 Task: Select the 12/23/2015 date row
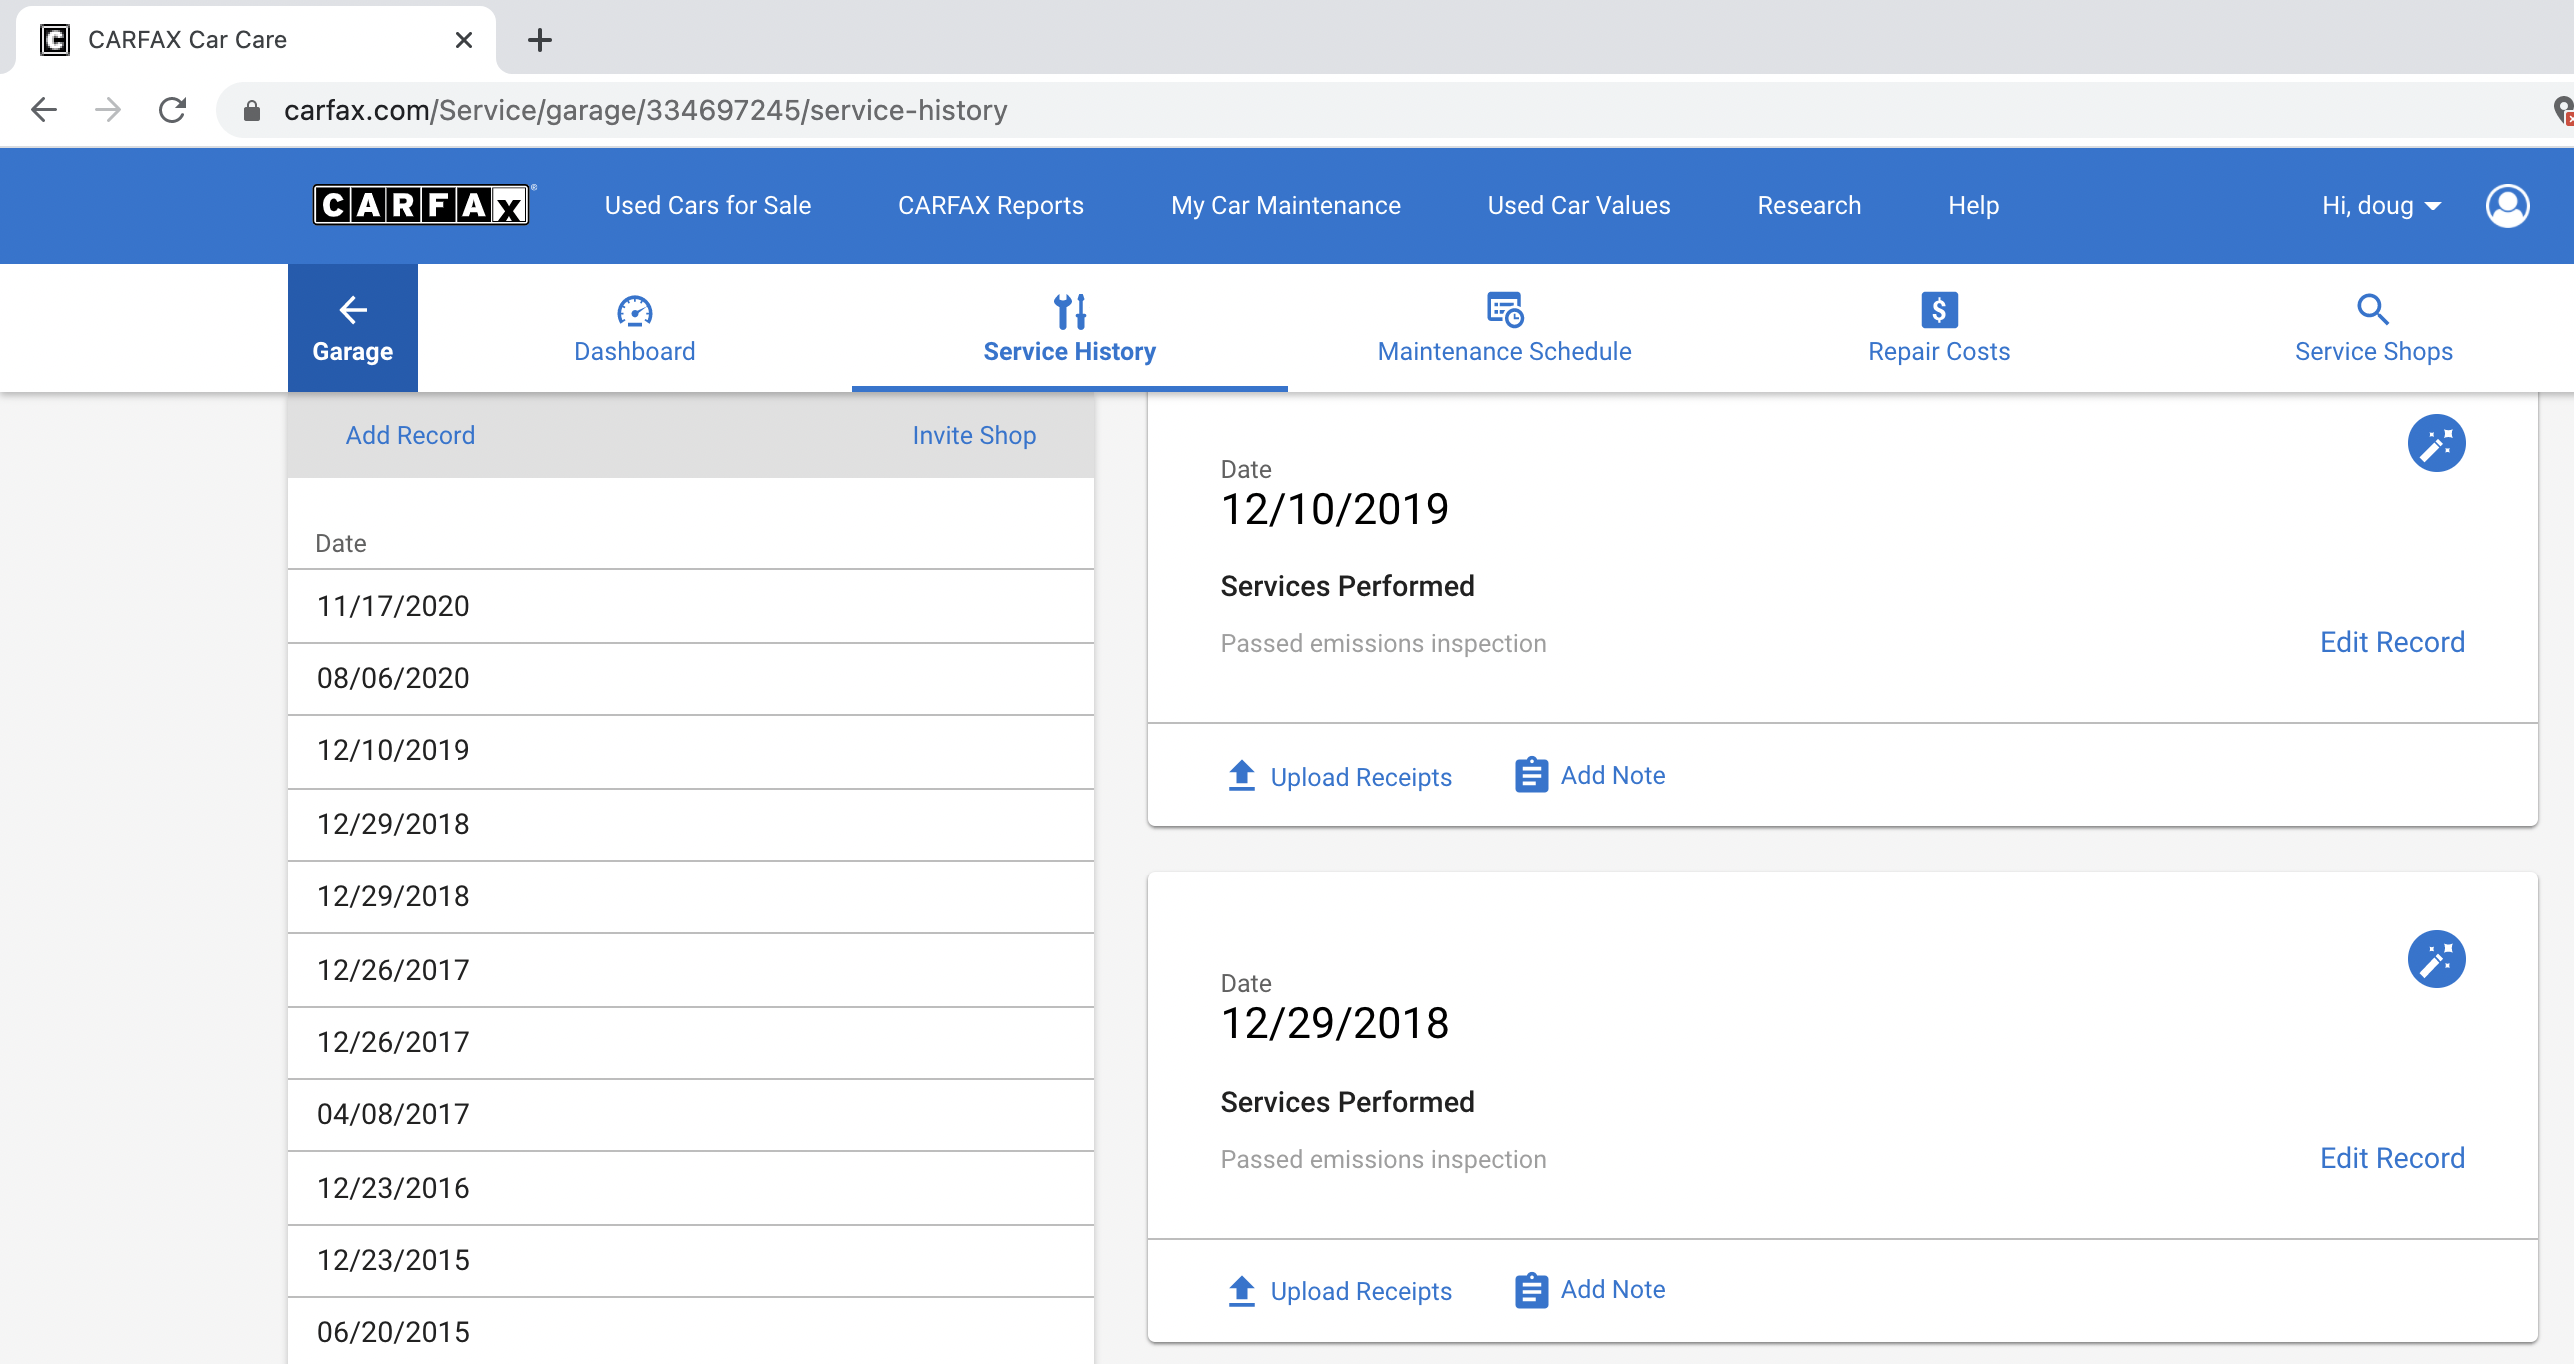(691, 1260)
